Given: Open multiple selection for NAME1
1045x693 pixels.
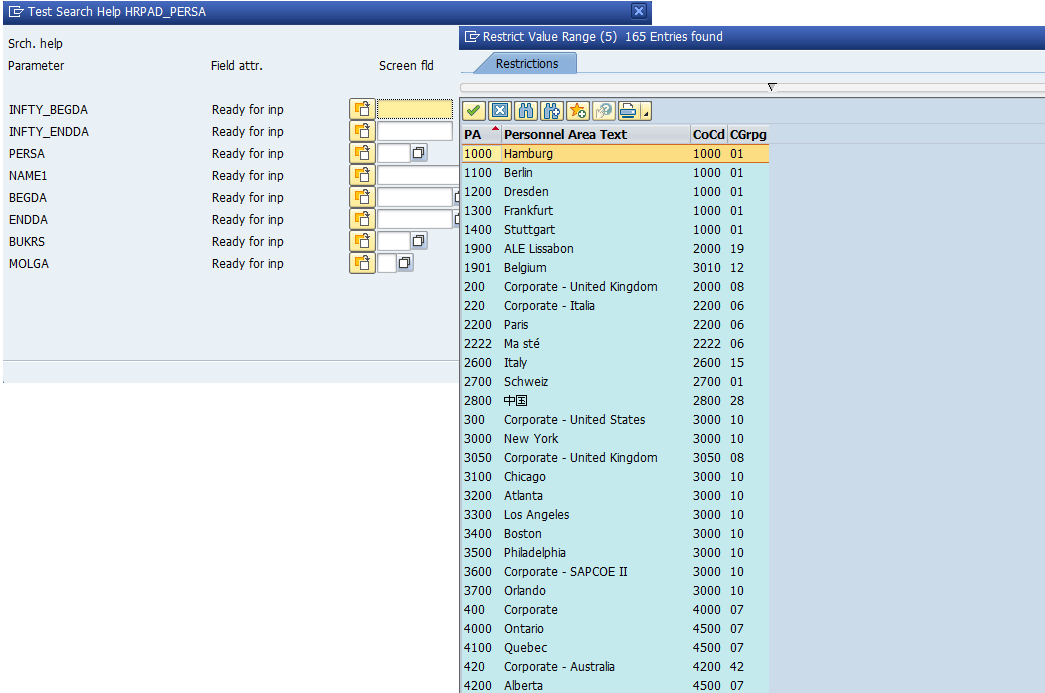Looking at the screenshot, I should (362, 175).
